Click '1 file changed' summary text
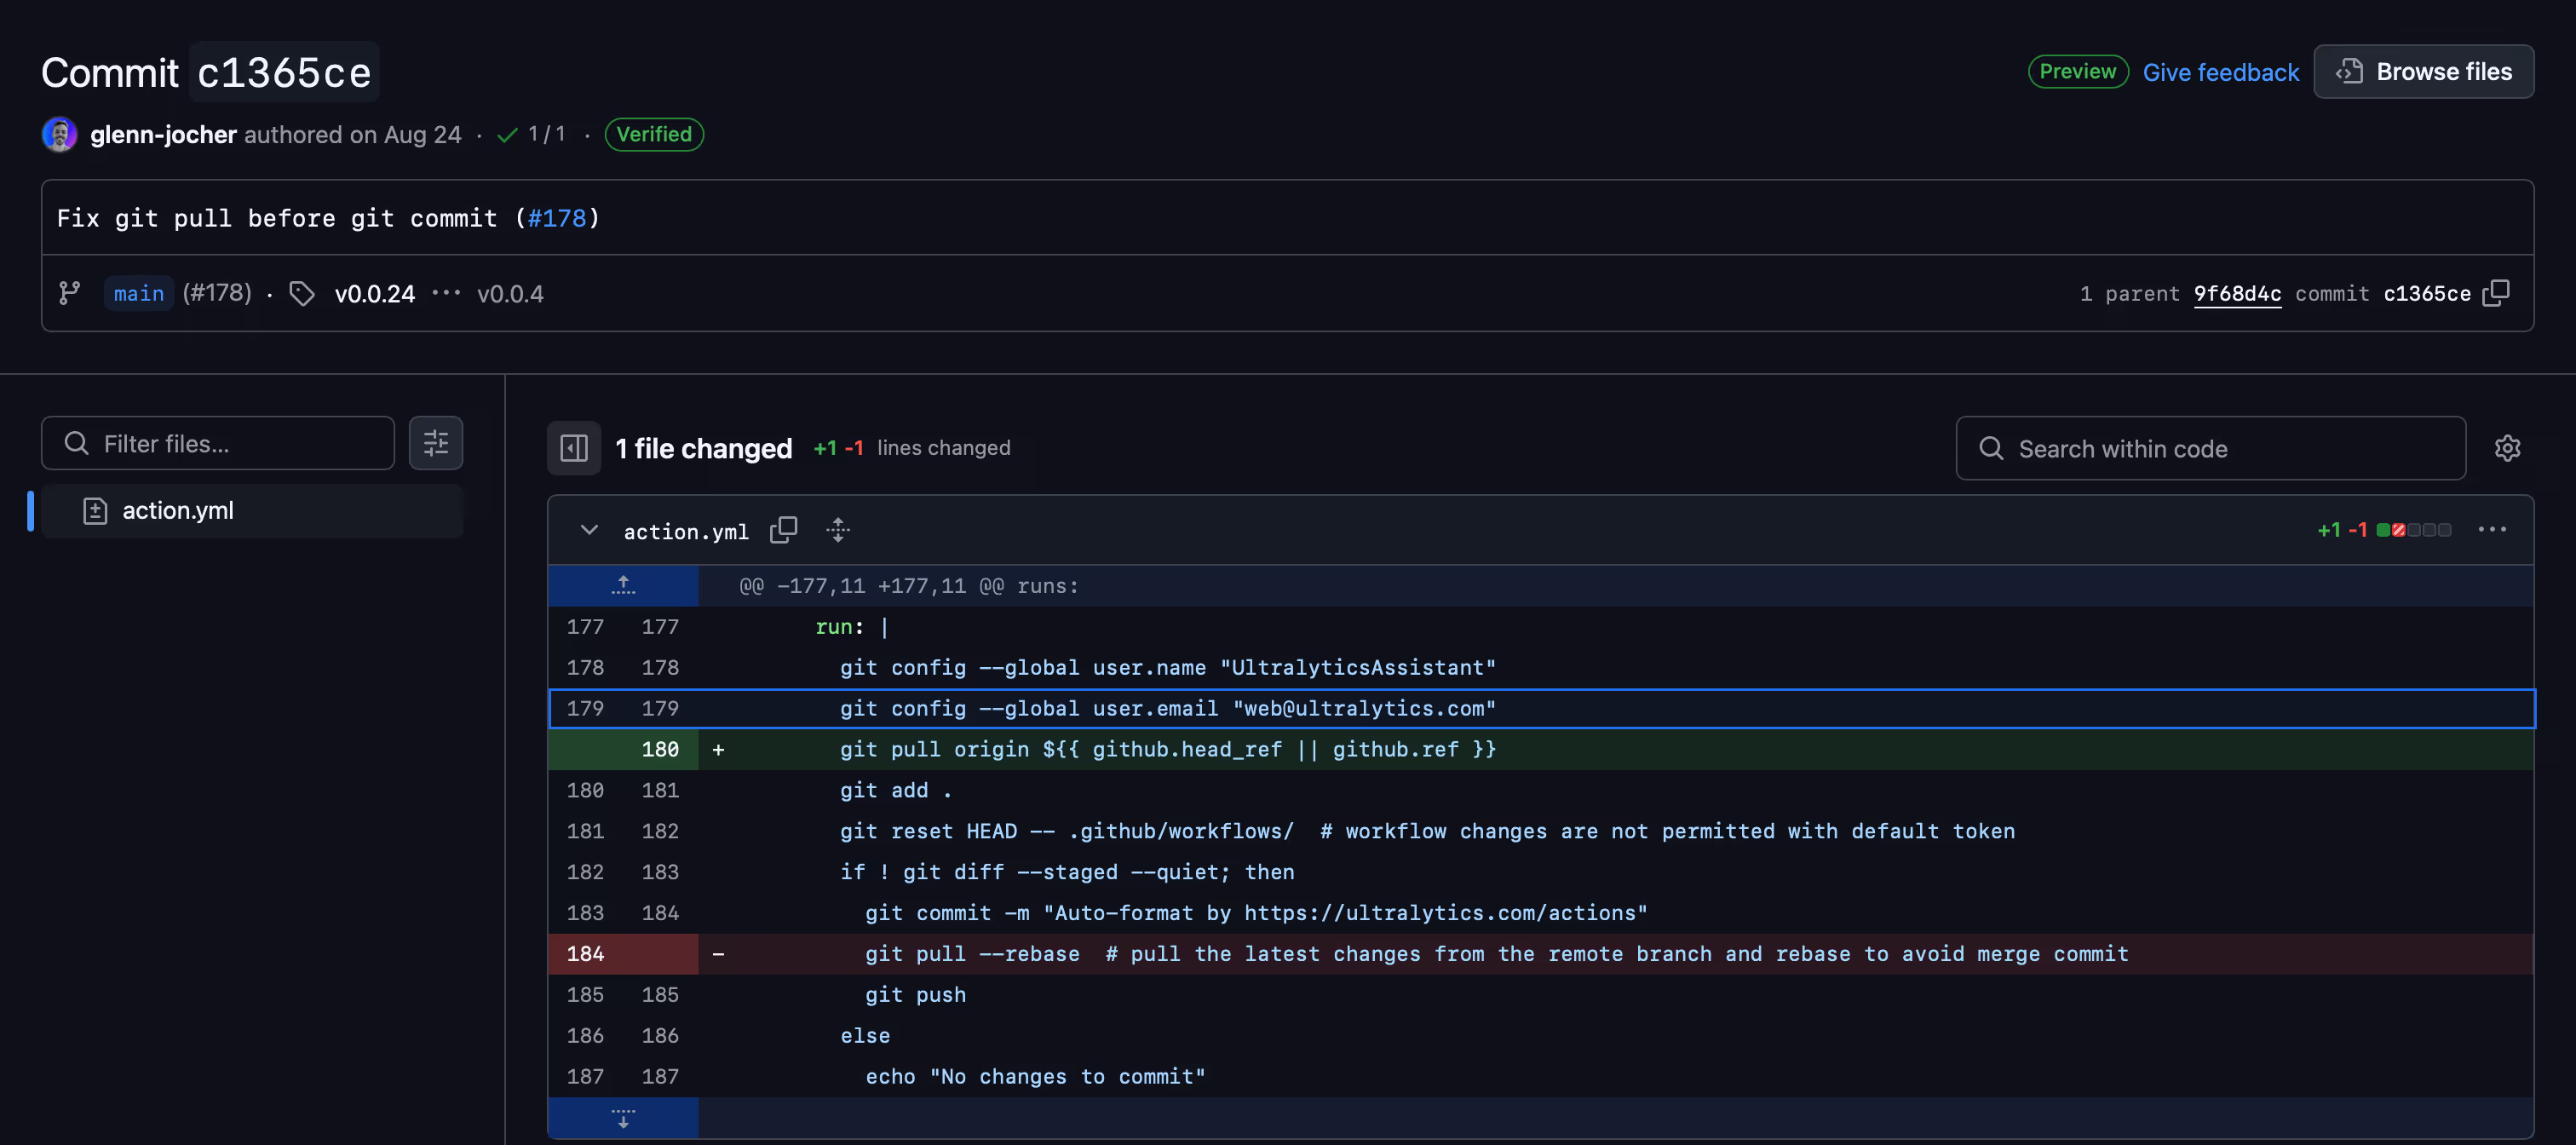 (x=704, y=448)
